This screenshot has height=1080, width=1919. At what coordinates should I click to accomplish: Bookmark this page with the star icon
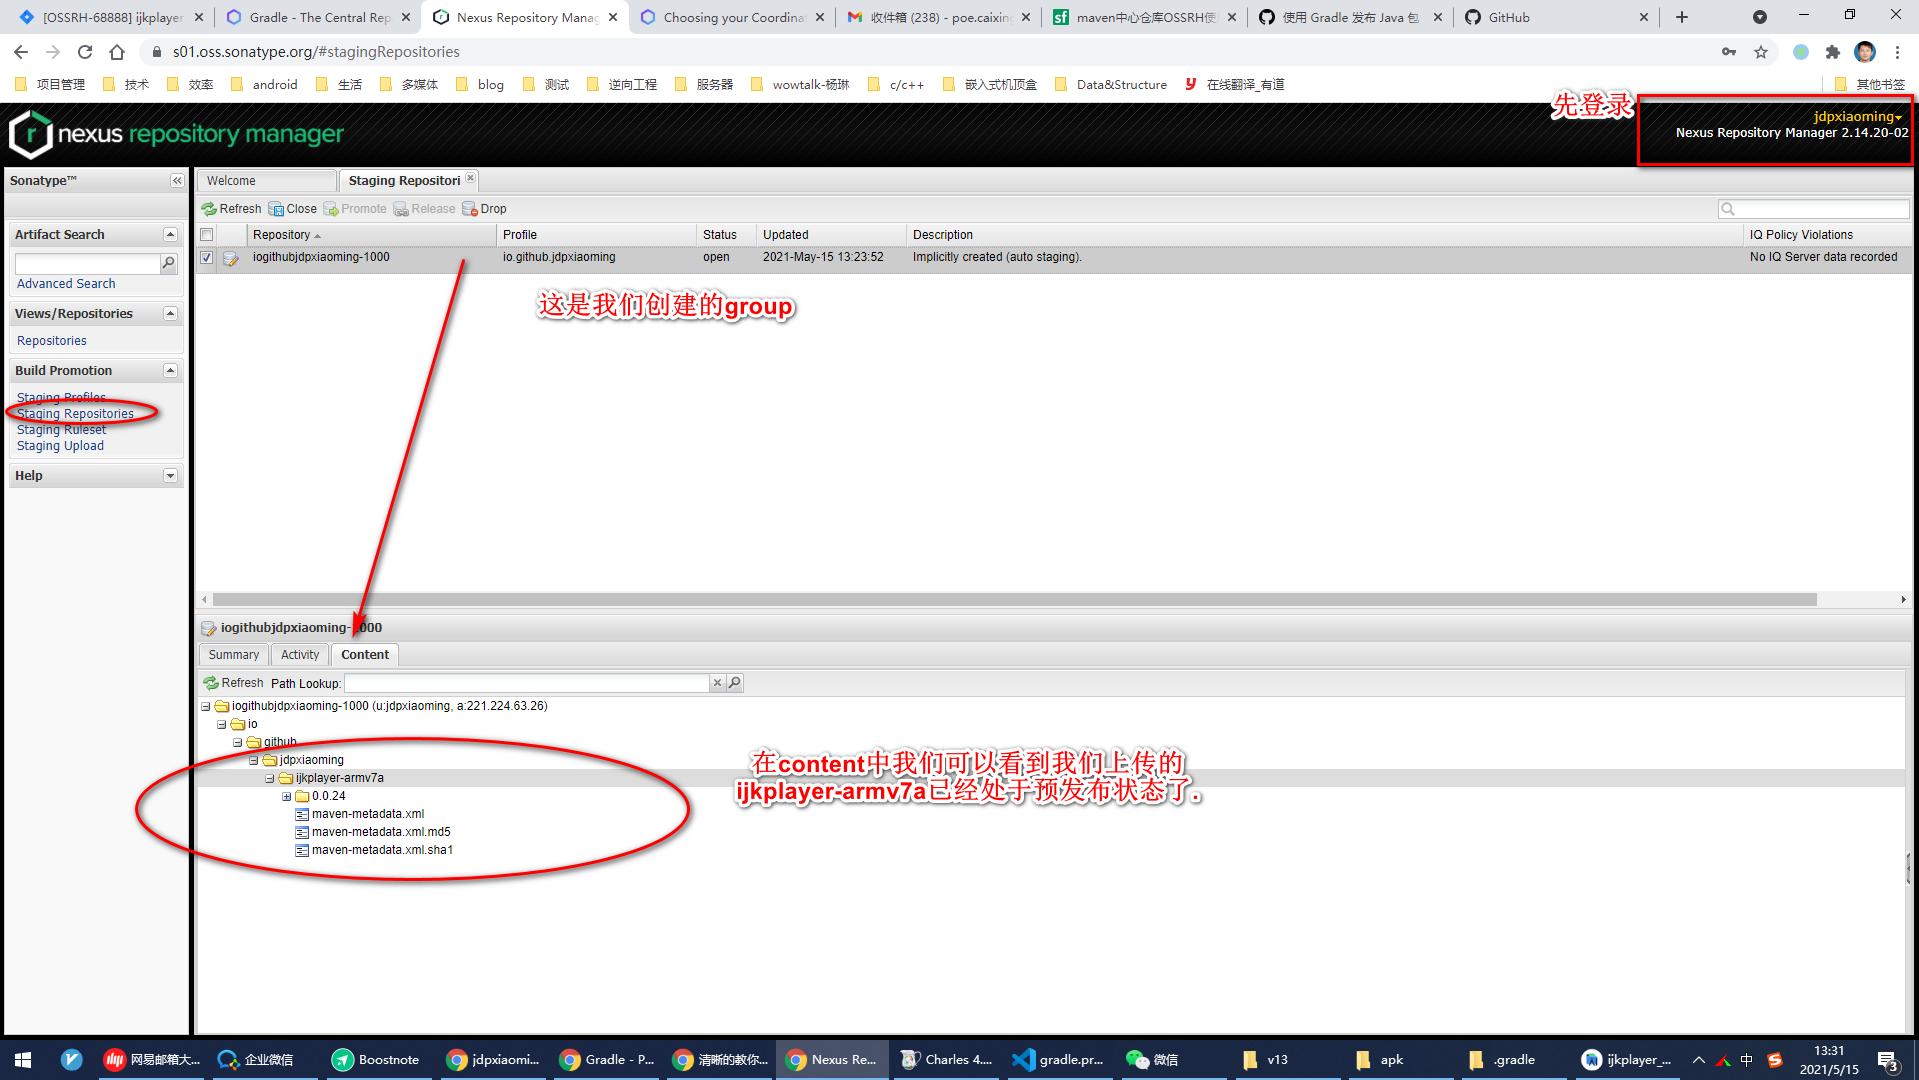1761,52
